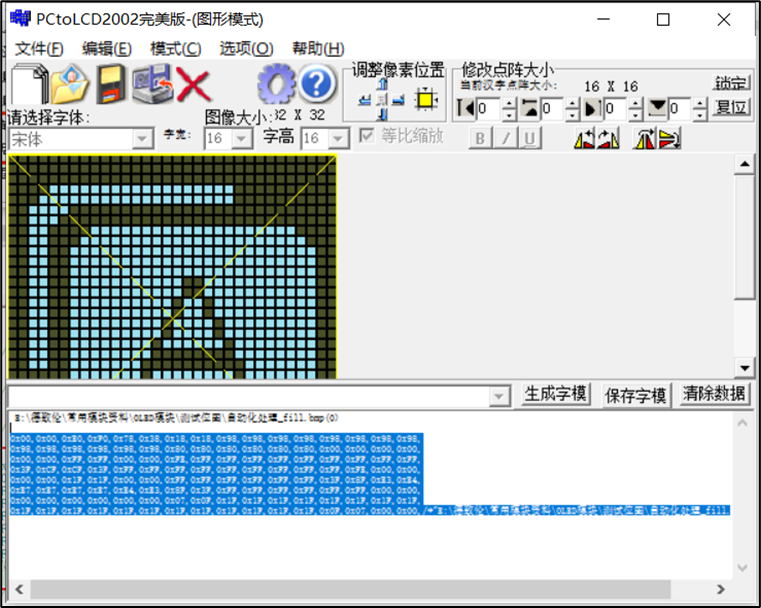This screenshot has width=761, height=608.
Task: Open the 编辑(E) menu
Action: click(107, 49)
